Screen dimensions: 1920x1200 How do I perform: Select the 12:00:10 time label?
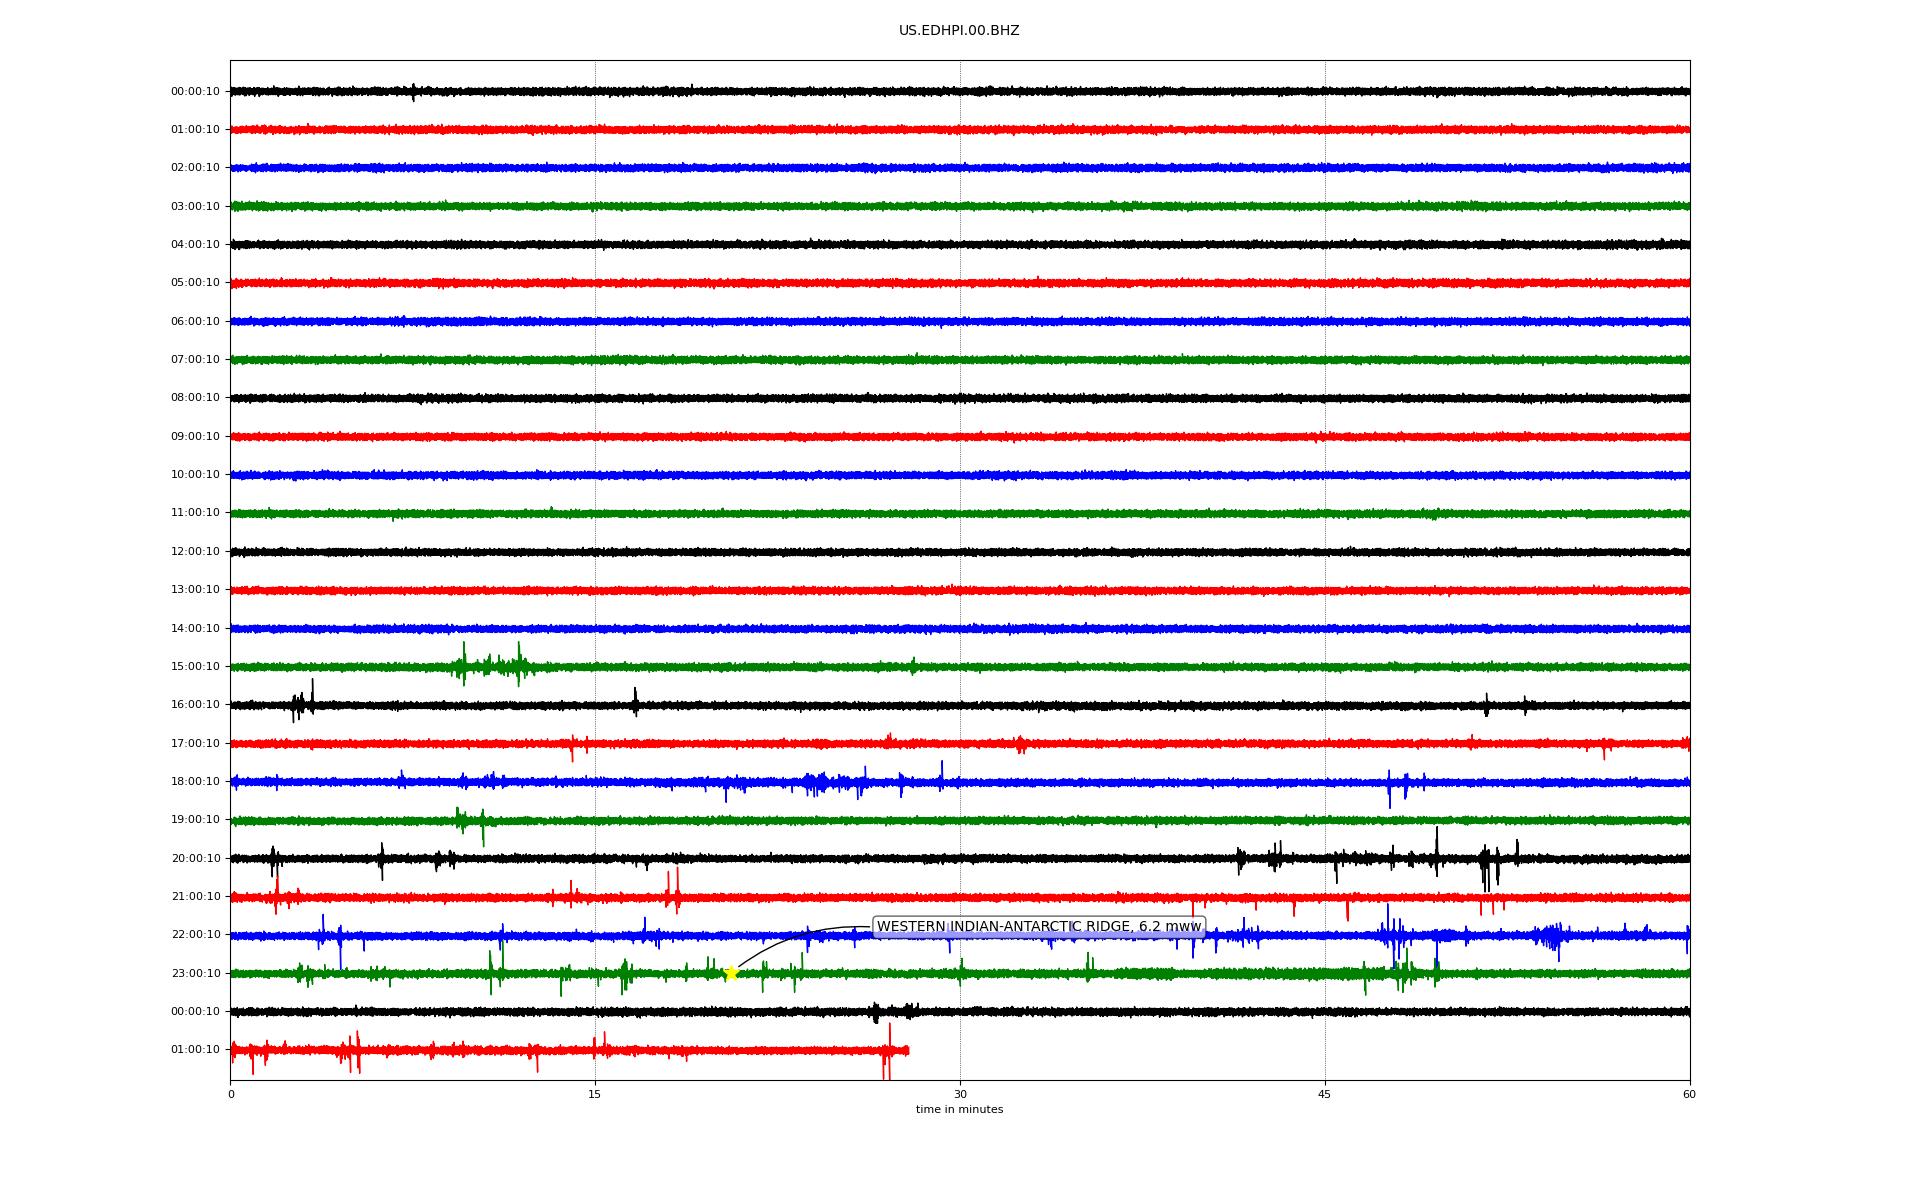[x=195, y=551]
